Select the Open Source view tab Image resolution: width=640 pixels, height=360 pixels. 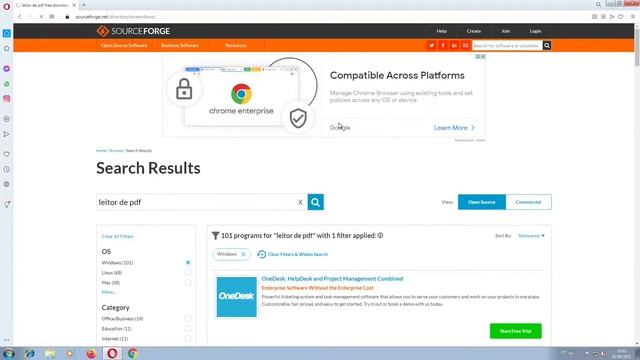[x=482, y=202]
